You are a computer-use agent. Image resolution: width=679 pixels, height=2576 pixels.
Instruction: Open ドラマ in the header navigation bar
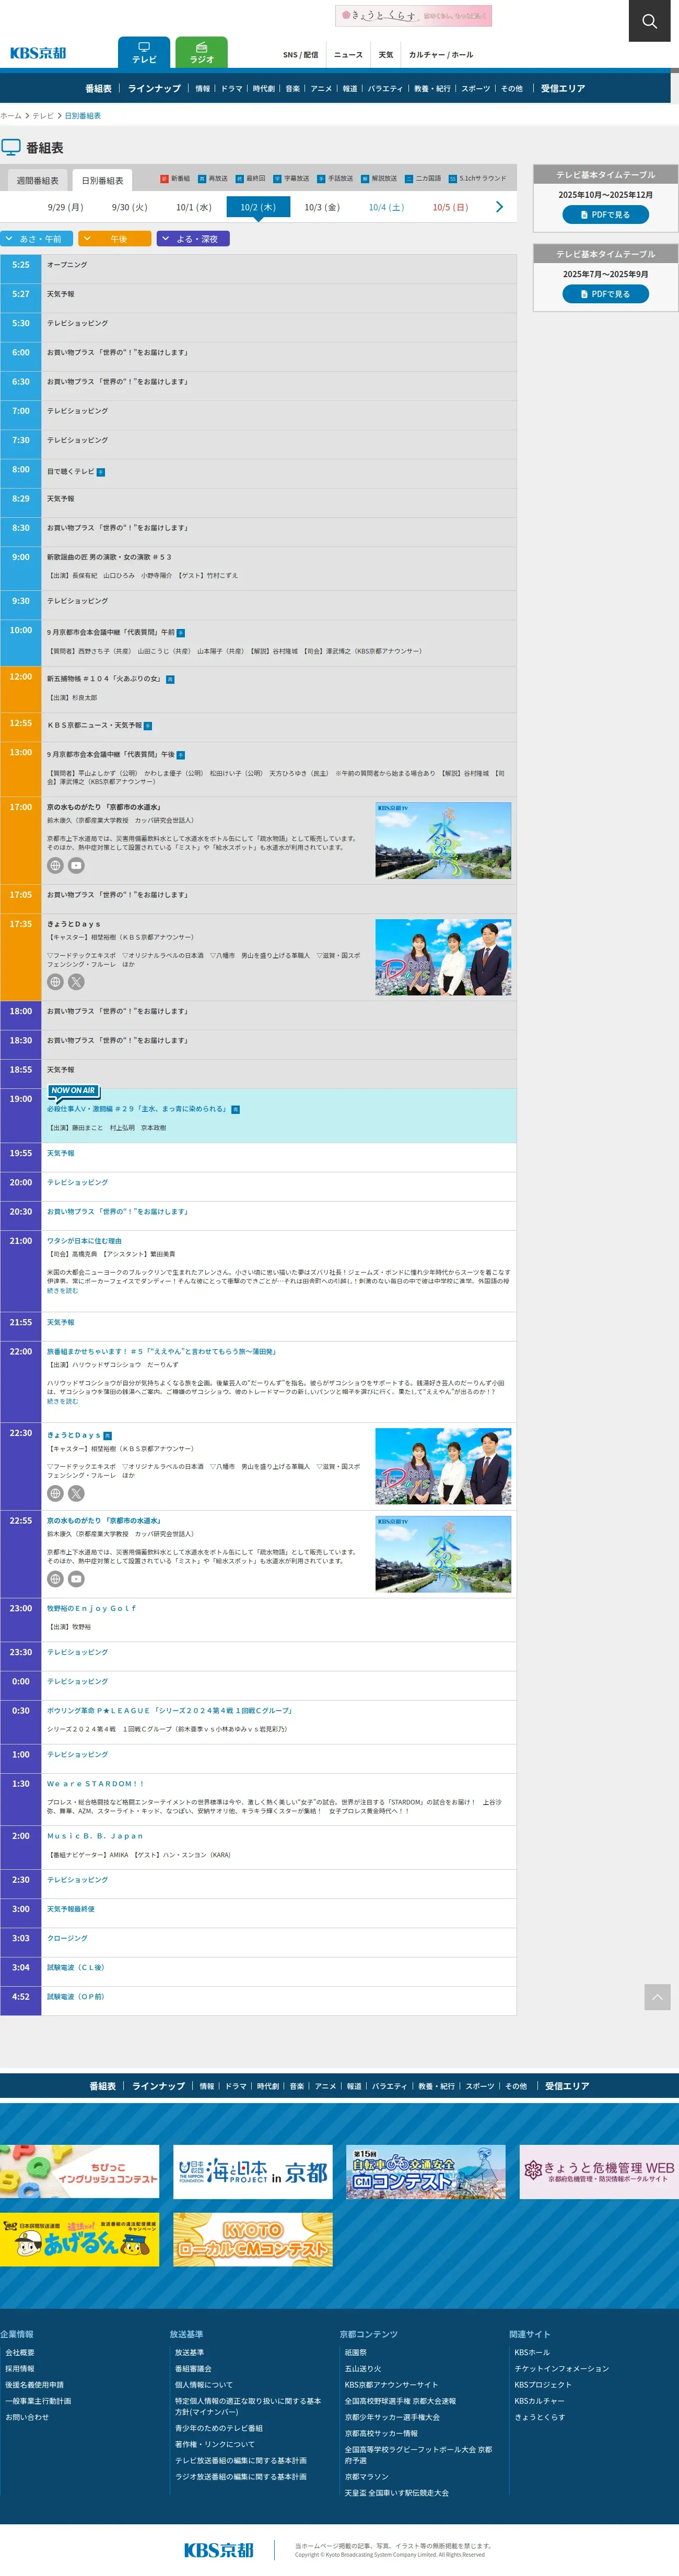[232, 89]
